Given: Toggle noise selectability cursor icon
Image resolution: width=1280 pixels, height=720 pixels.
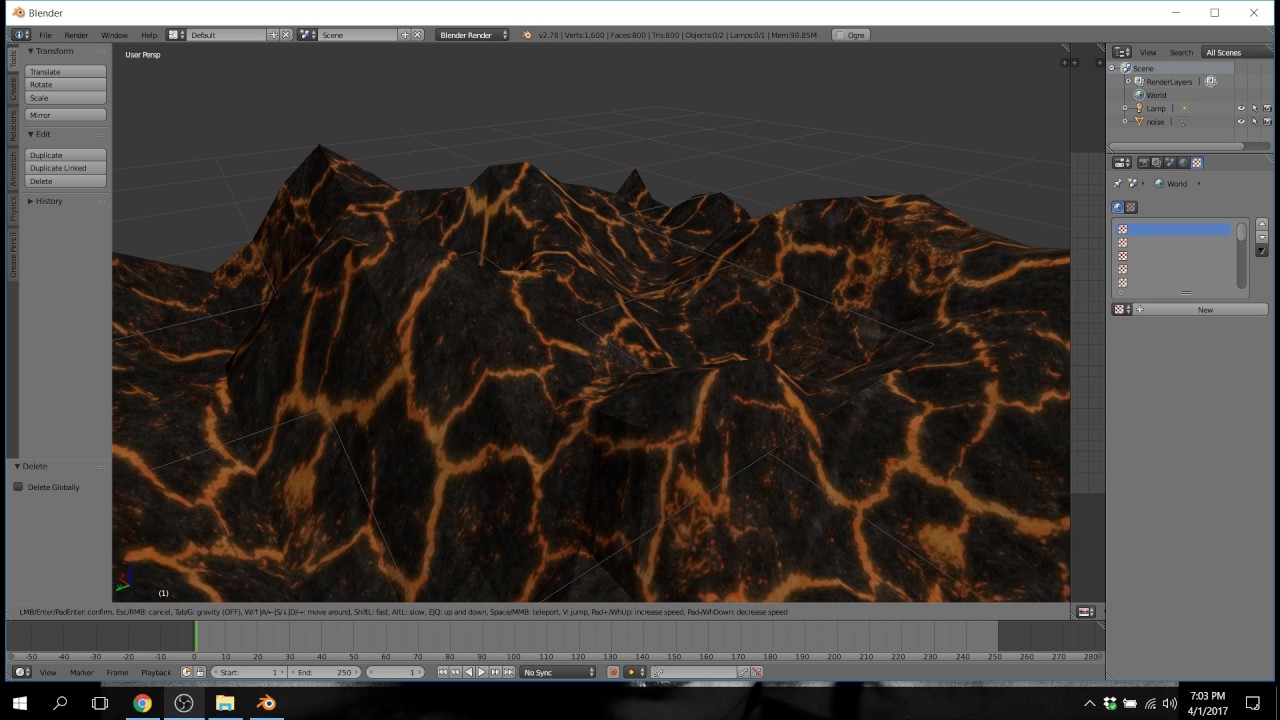Looking at the screenshot, I should (x=1255, y=122).
